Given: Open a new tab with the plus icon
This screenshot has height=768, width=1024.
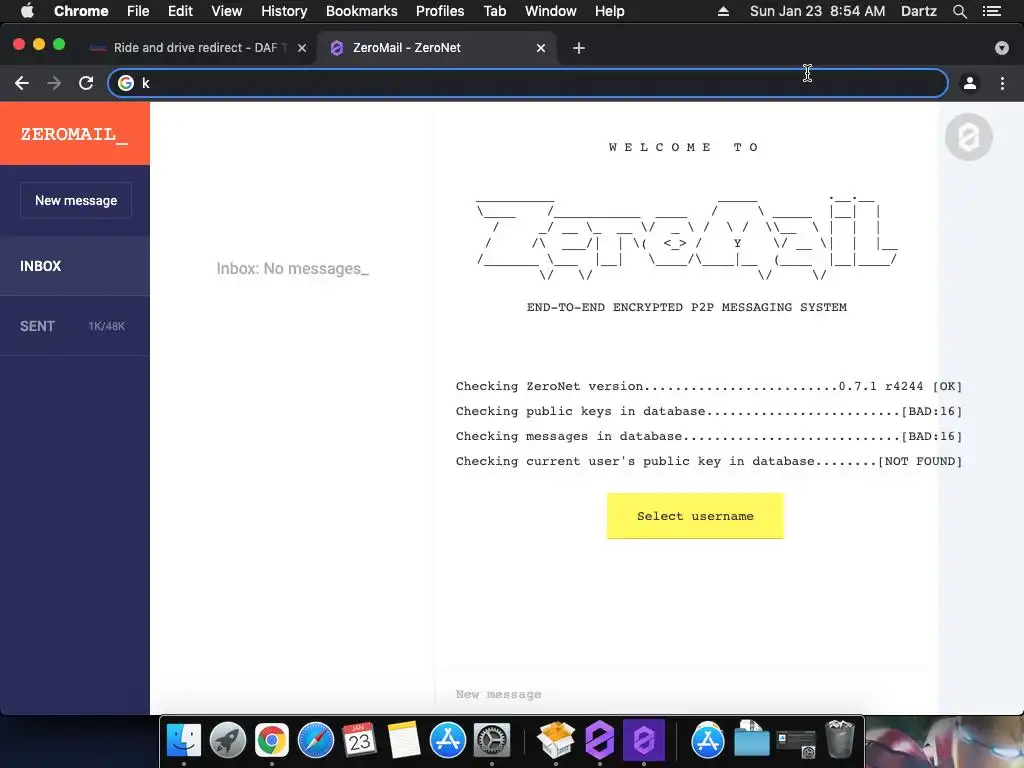Looking at the screenshot, I should tap(579, 48).
